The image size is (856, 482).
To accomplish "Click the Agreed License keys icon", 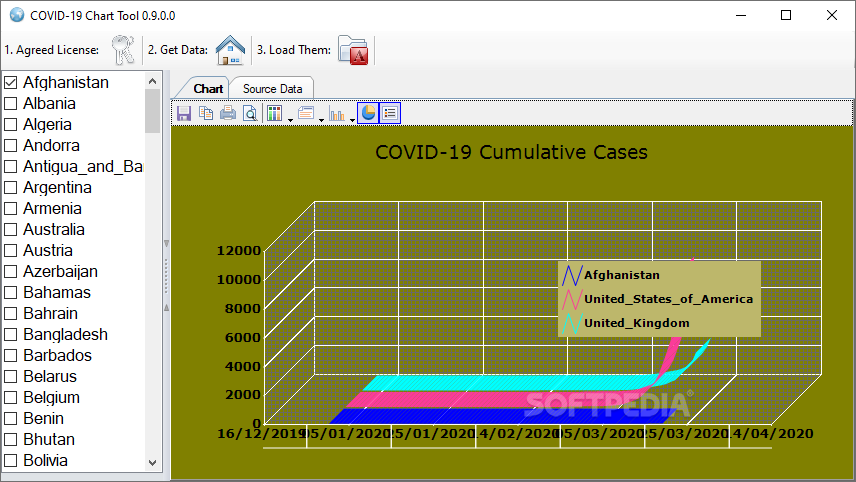I will [x=123, y=50].
